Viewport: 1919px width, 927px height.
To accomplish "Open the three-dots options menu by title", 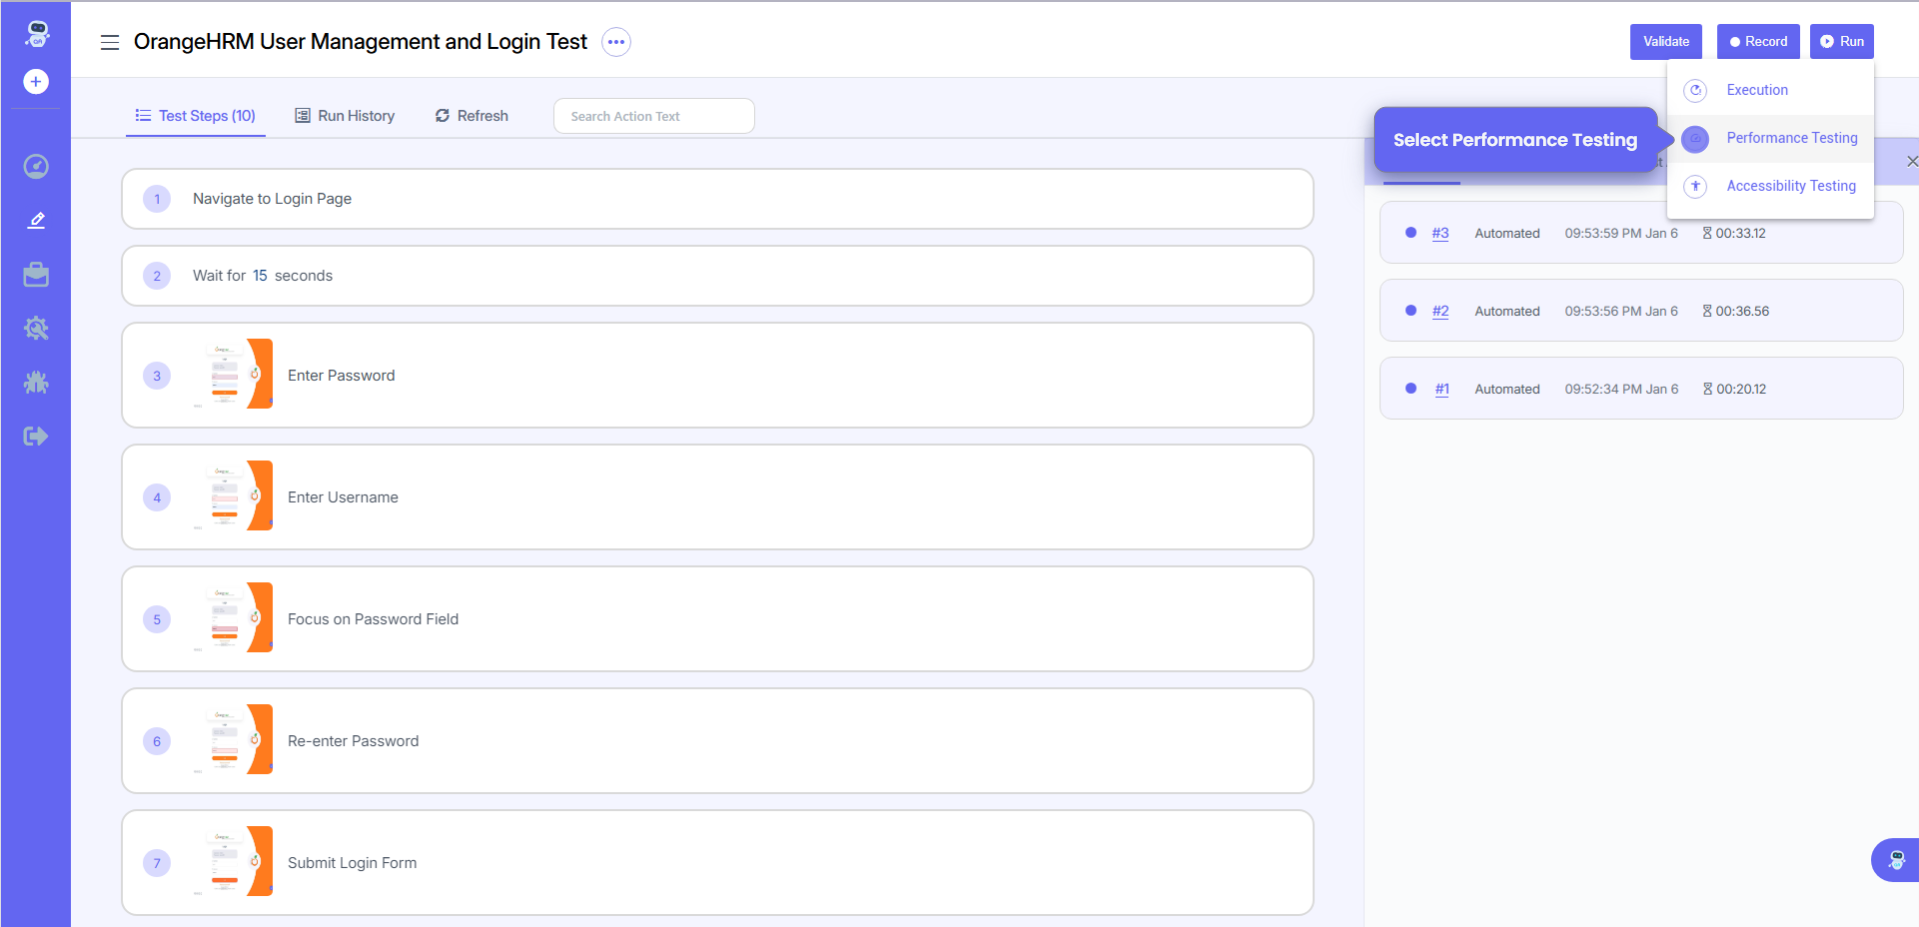I will click(616, 42).
